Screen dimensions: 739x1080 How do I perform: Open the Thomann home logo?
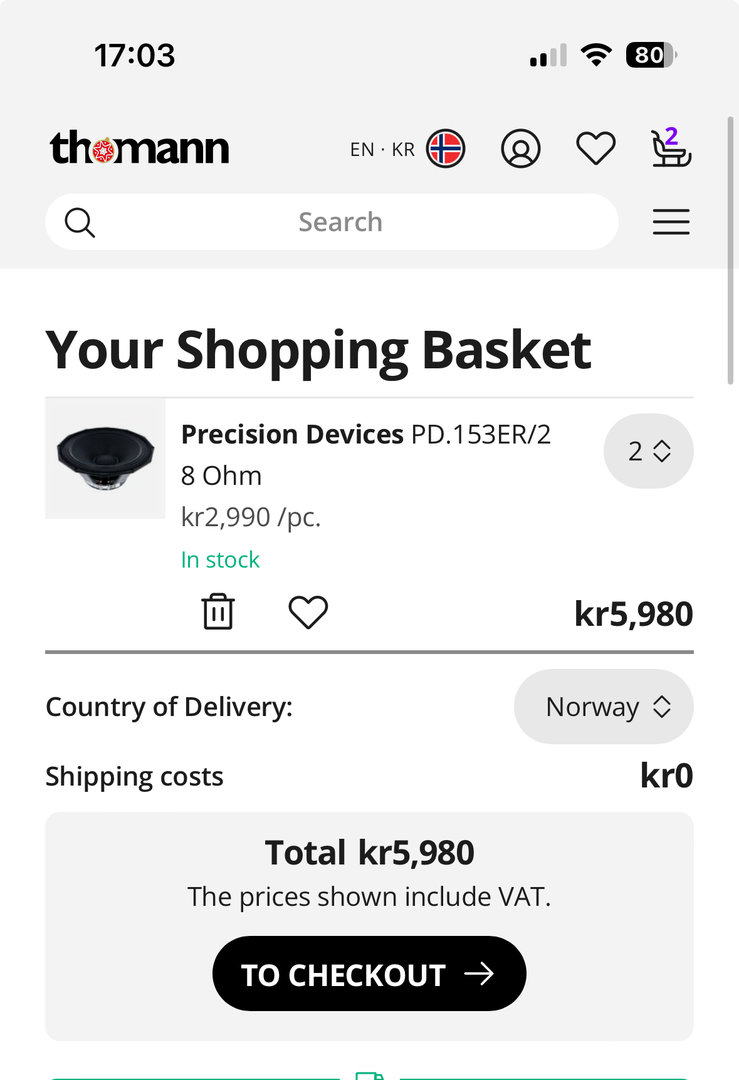[x=139, y=149]
